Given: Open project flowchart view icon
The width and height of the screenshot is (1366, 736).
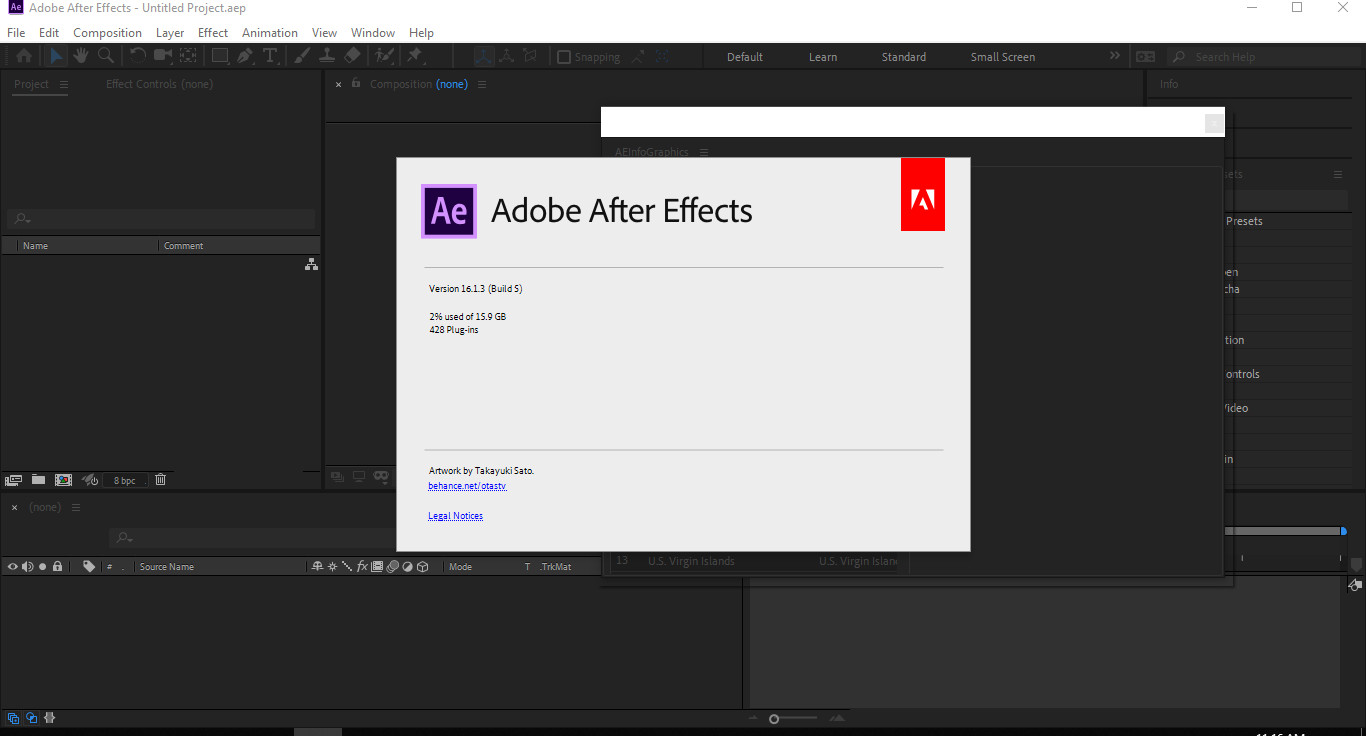Looking at the screenshot, I should pyautogui.click(x=311, y=264).
